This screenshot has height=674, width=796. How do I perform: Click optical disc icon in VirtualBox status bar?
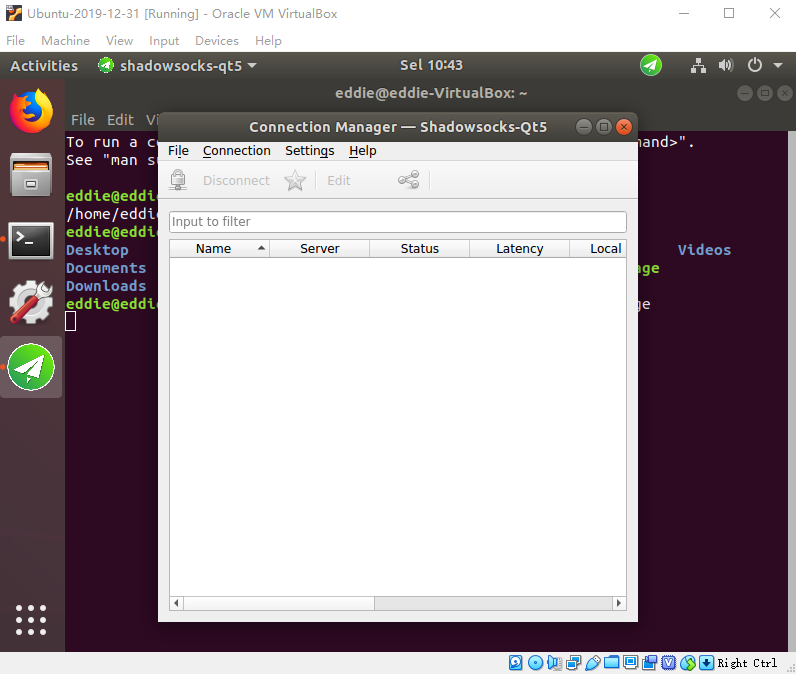[535, 662]
